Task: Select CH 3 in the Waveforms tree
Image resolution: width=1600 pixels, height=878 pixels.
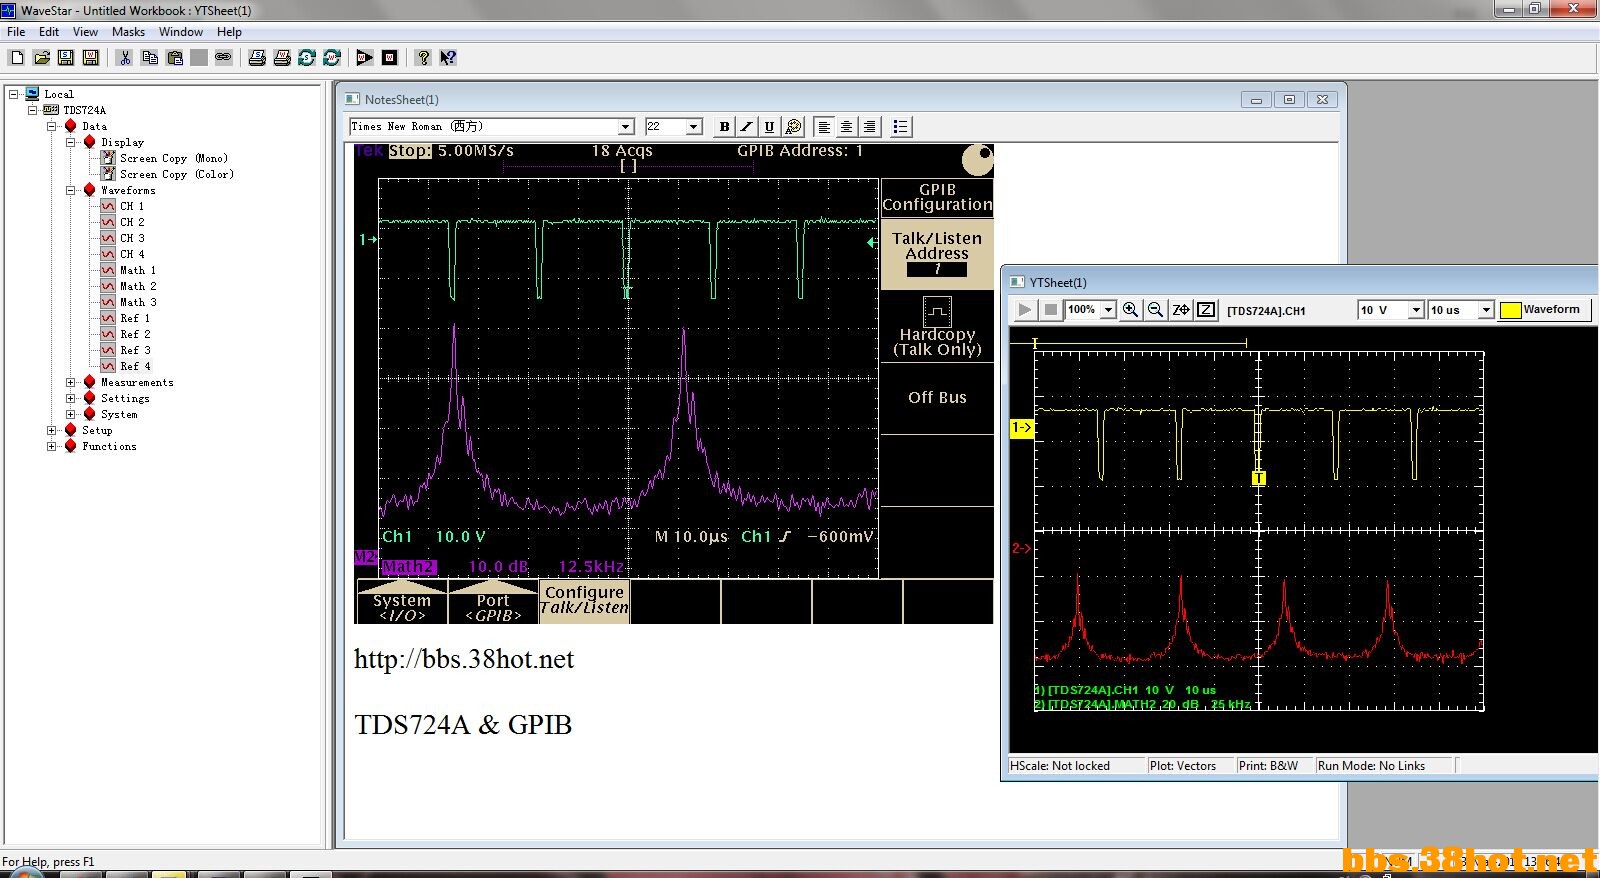Action: pyautogui.click(x=132, y=238)
